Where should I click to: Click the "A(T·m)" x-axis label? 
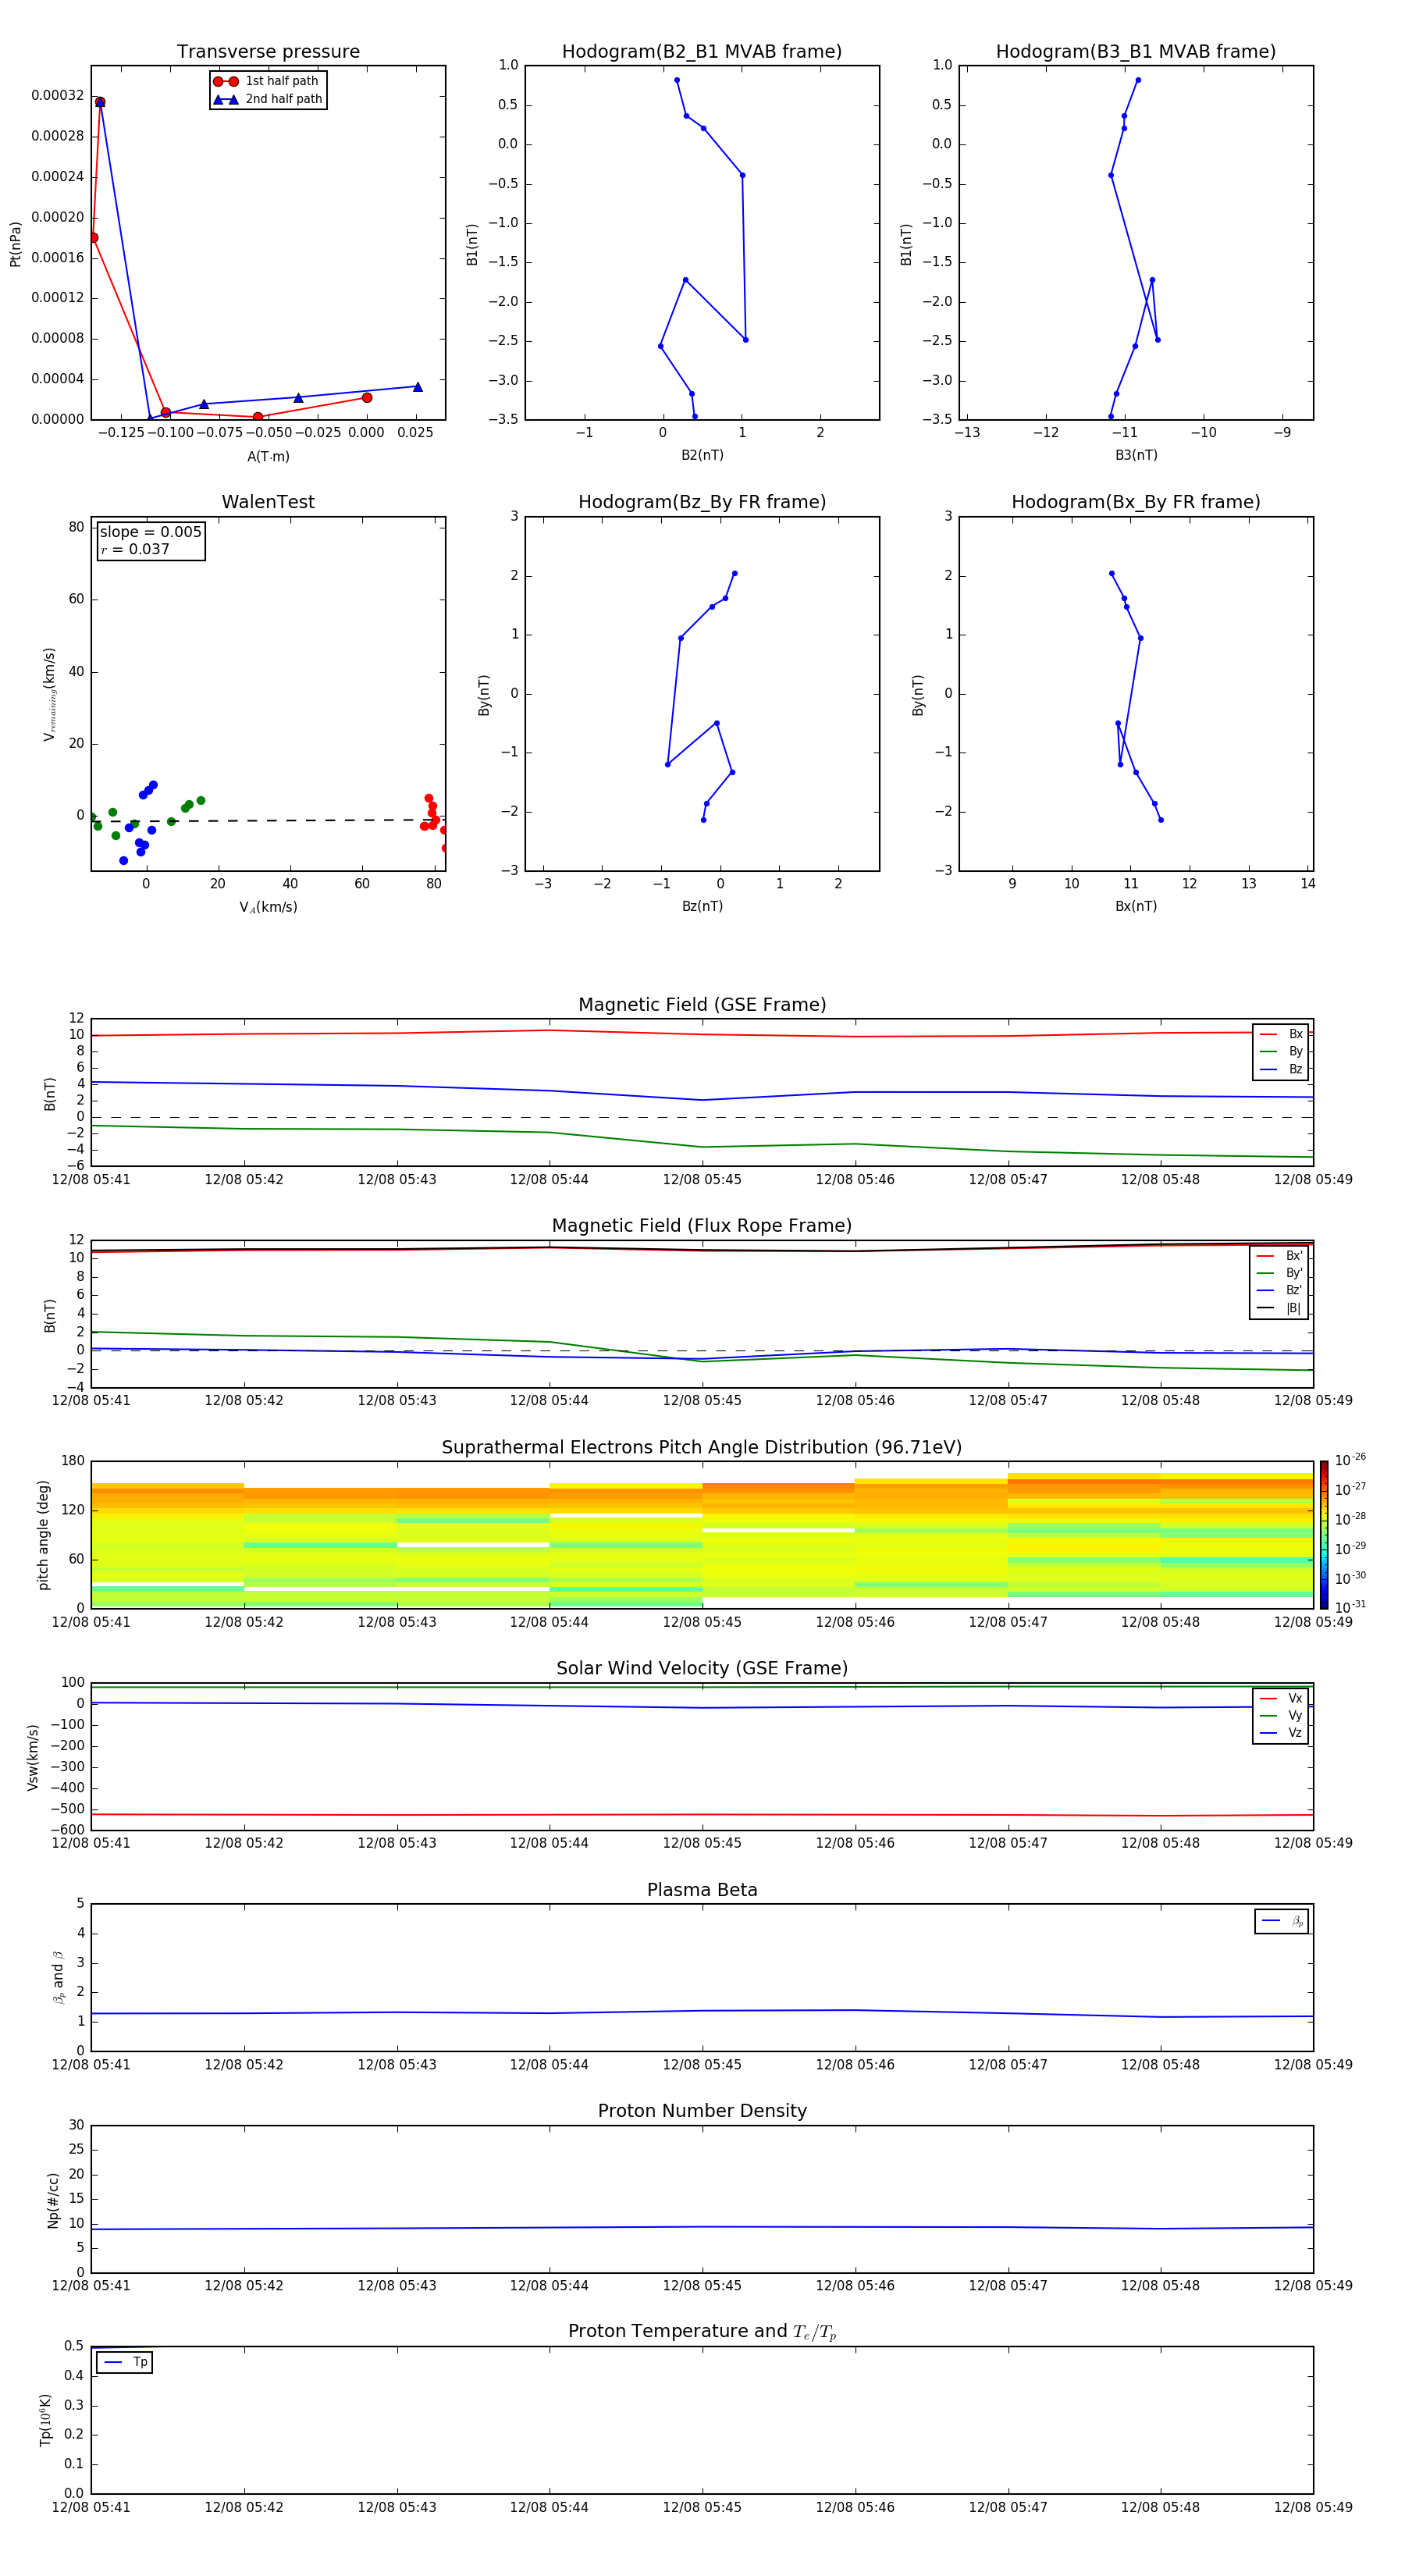(268, 456)
